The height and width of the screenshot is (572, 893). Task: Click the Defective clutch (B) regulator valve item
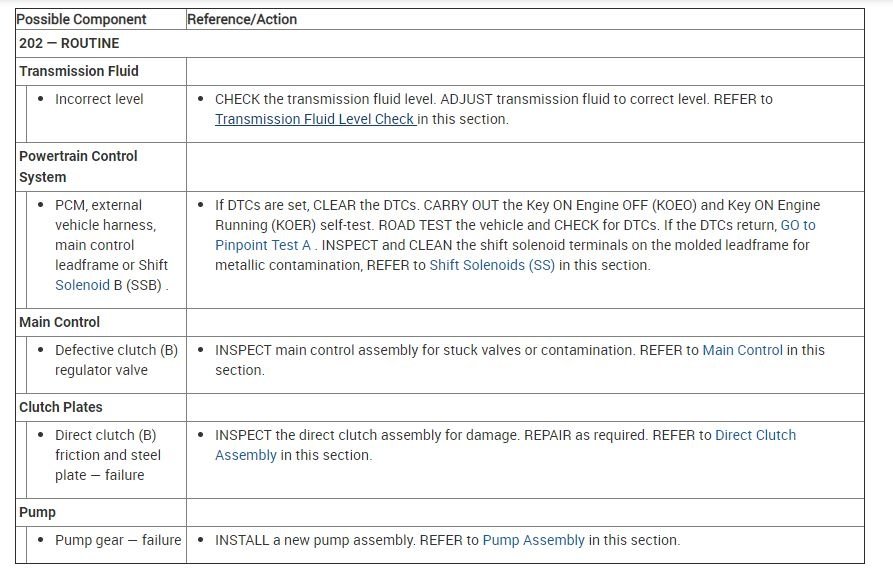coord(115,360)
